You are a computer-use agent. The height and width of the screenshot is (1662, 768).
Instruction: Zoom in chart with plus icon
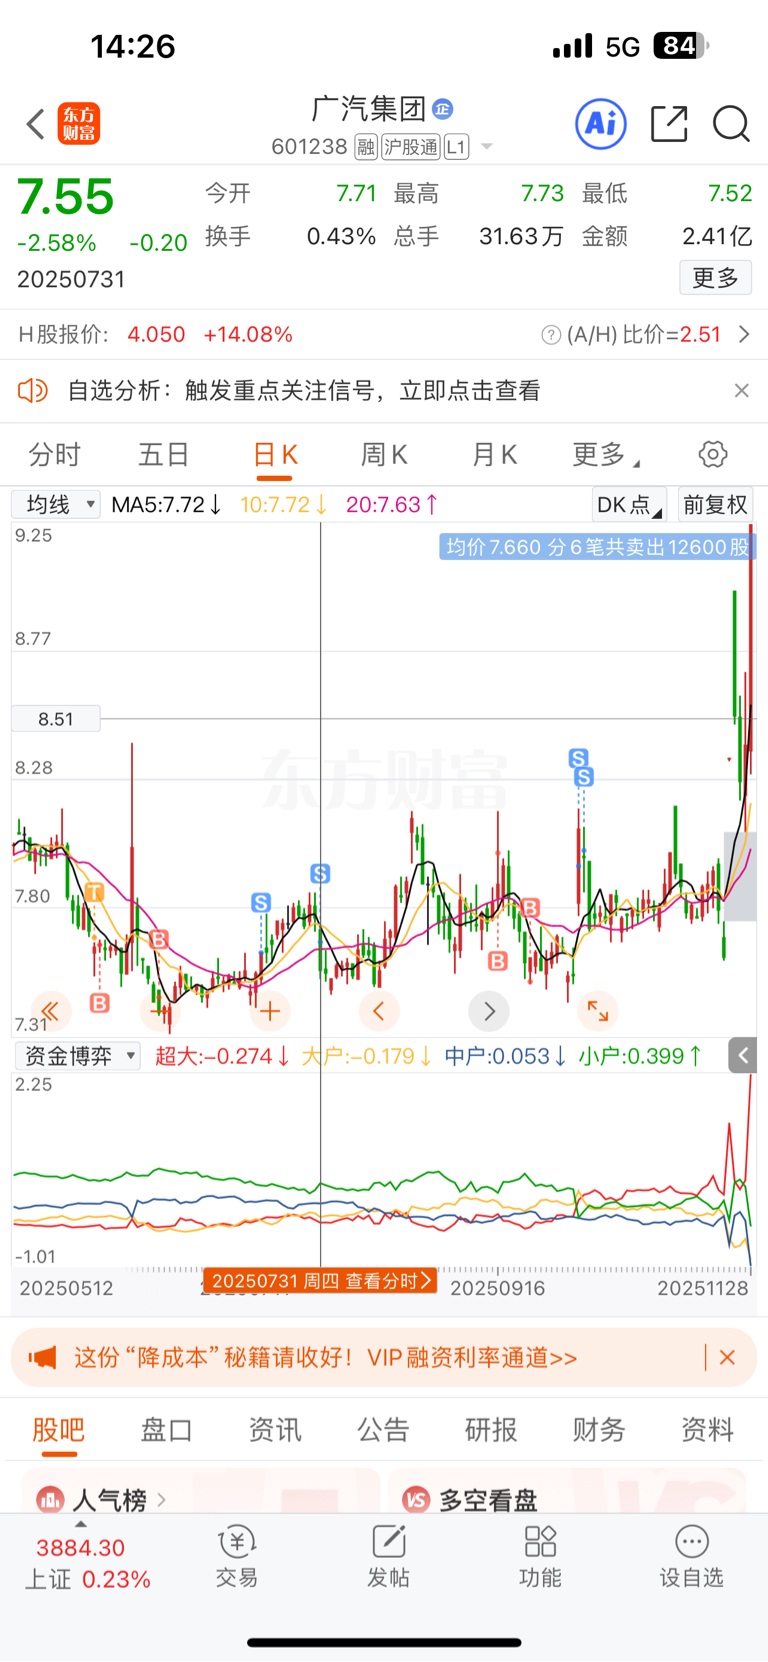[x=270, y=1011]
